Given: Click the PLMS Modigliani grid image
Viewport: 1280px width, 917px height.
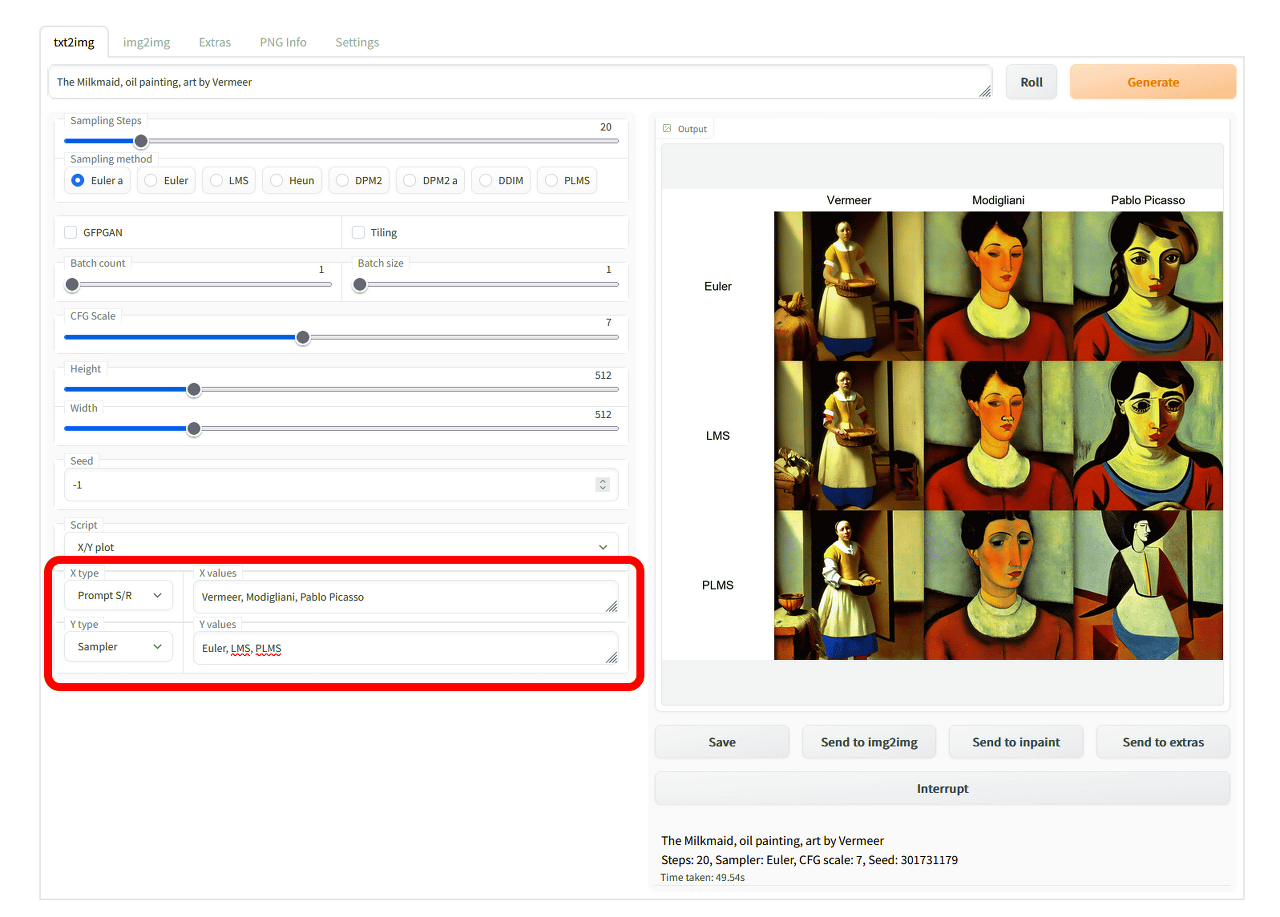Looking at the screenshot, I should [x=998, y=585].
